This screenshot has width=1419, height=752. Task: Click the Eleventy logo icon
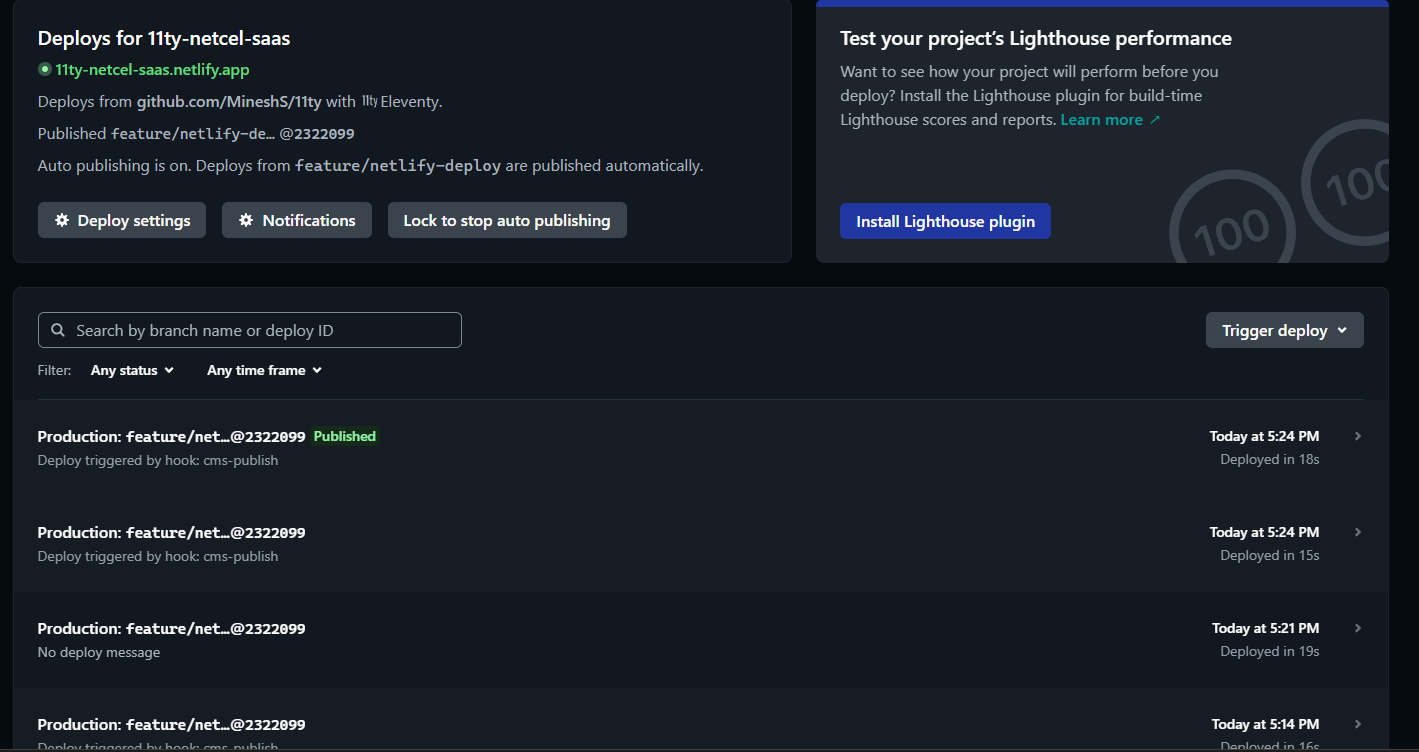click(369, 101)
